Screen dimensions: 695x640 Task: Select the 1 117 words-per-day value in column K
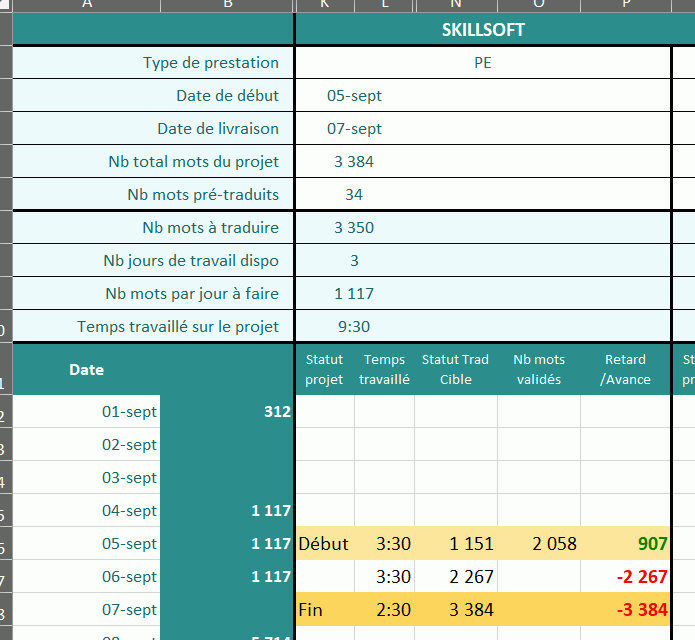(354, 293)
